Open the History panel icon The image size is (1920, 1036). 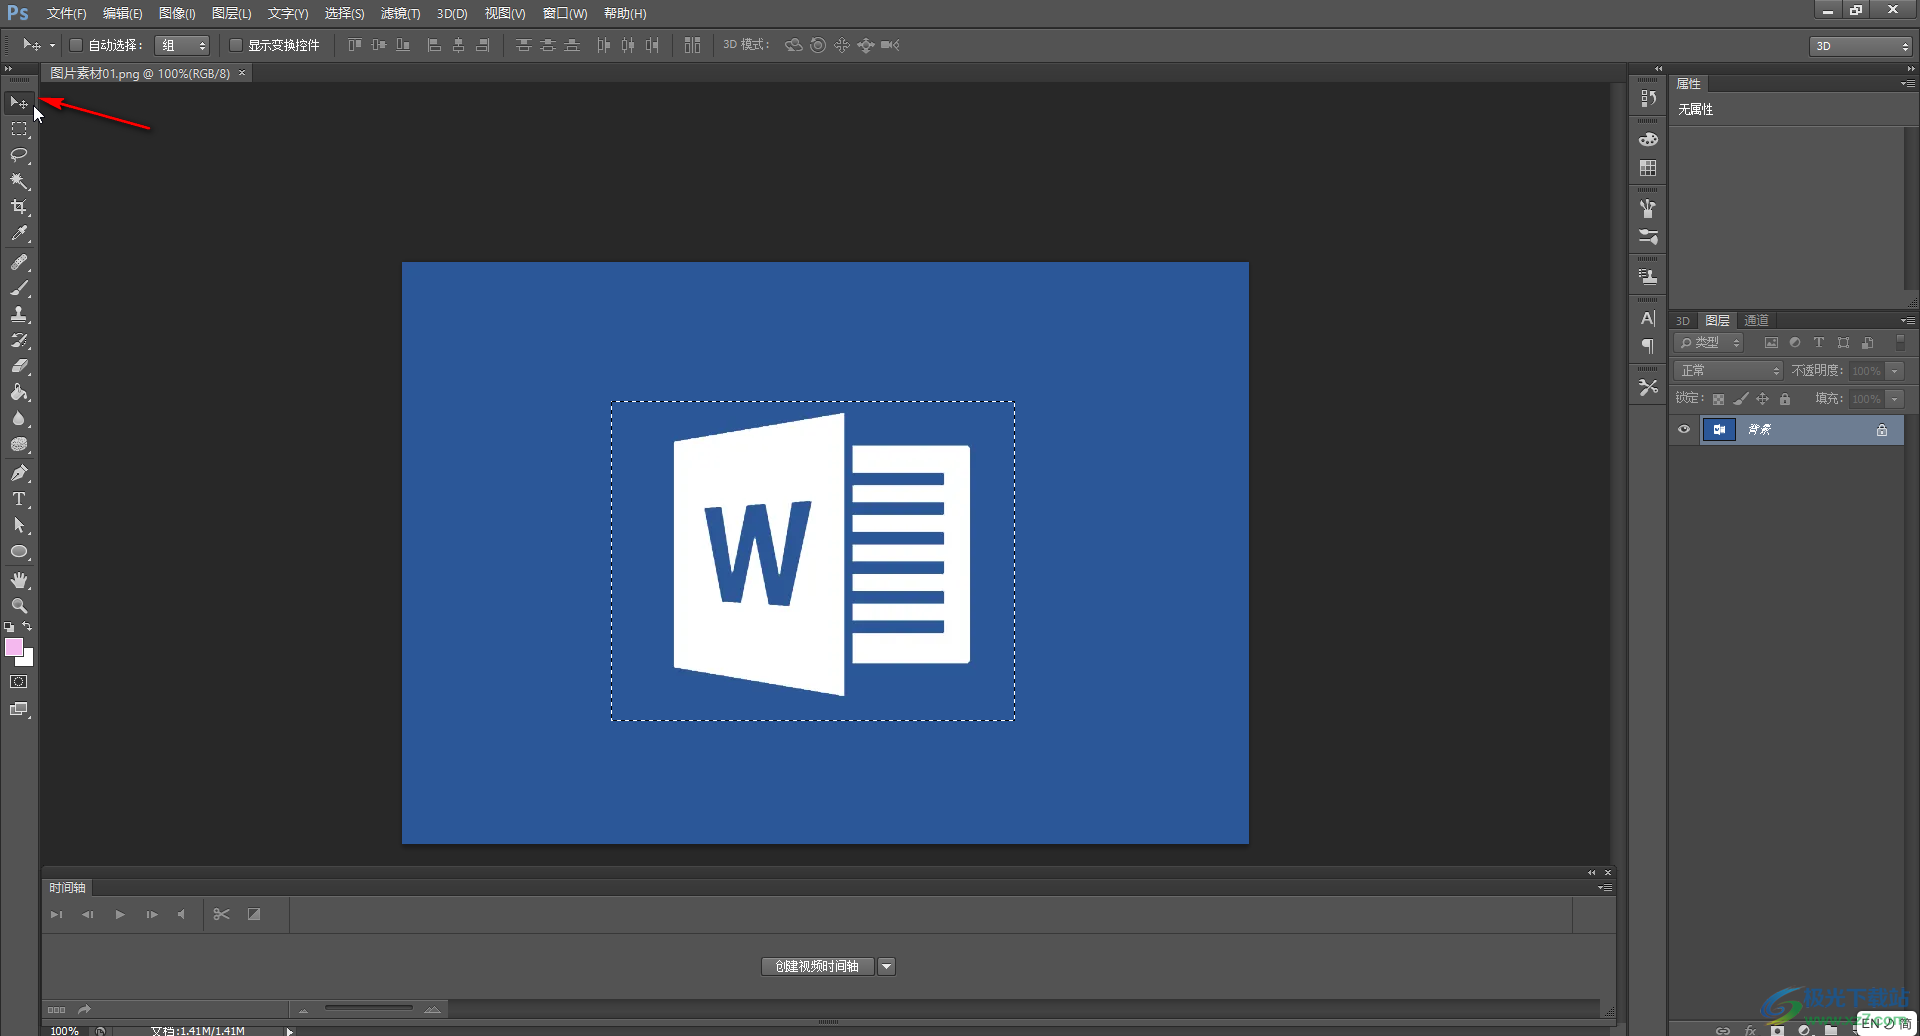1648,98
